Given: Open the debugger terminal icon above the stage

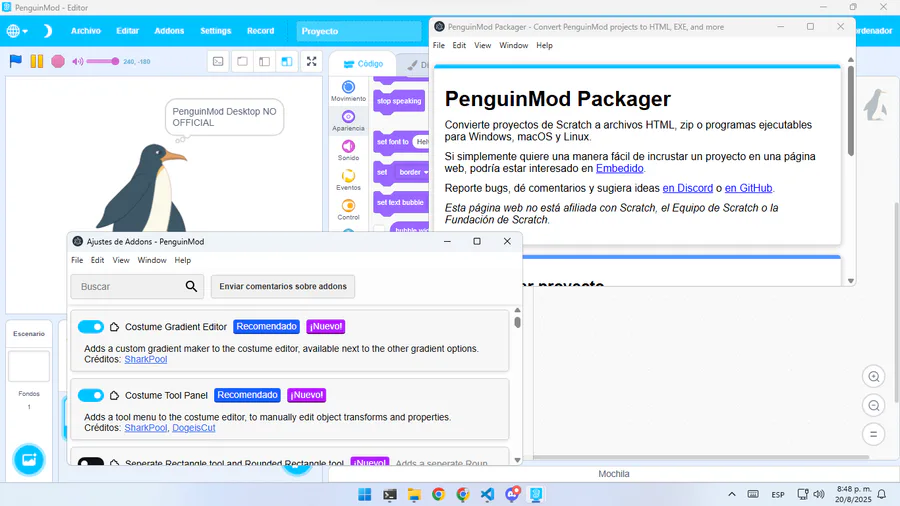Looking at the screenshot, I should (218, 61).
